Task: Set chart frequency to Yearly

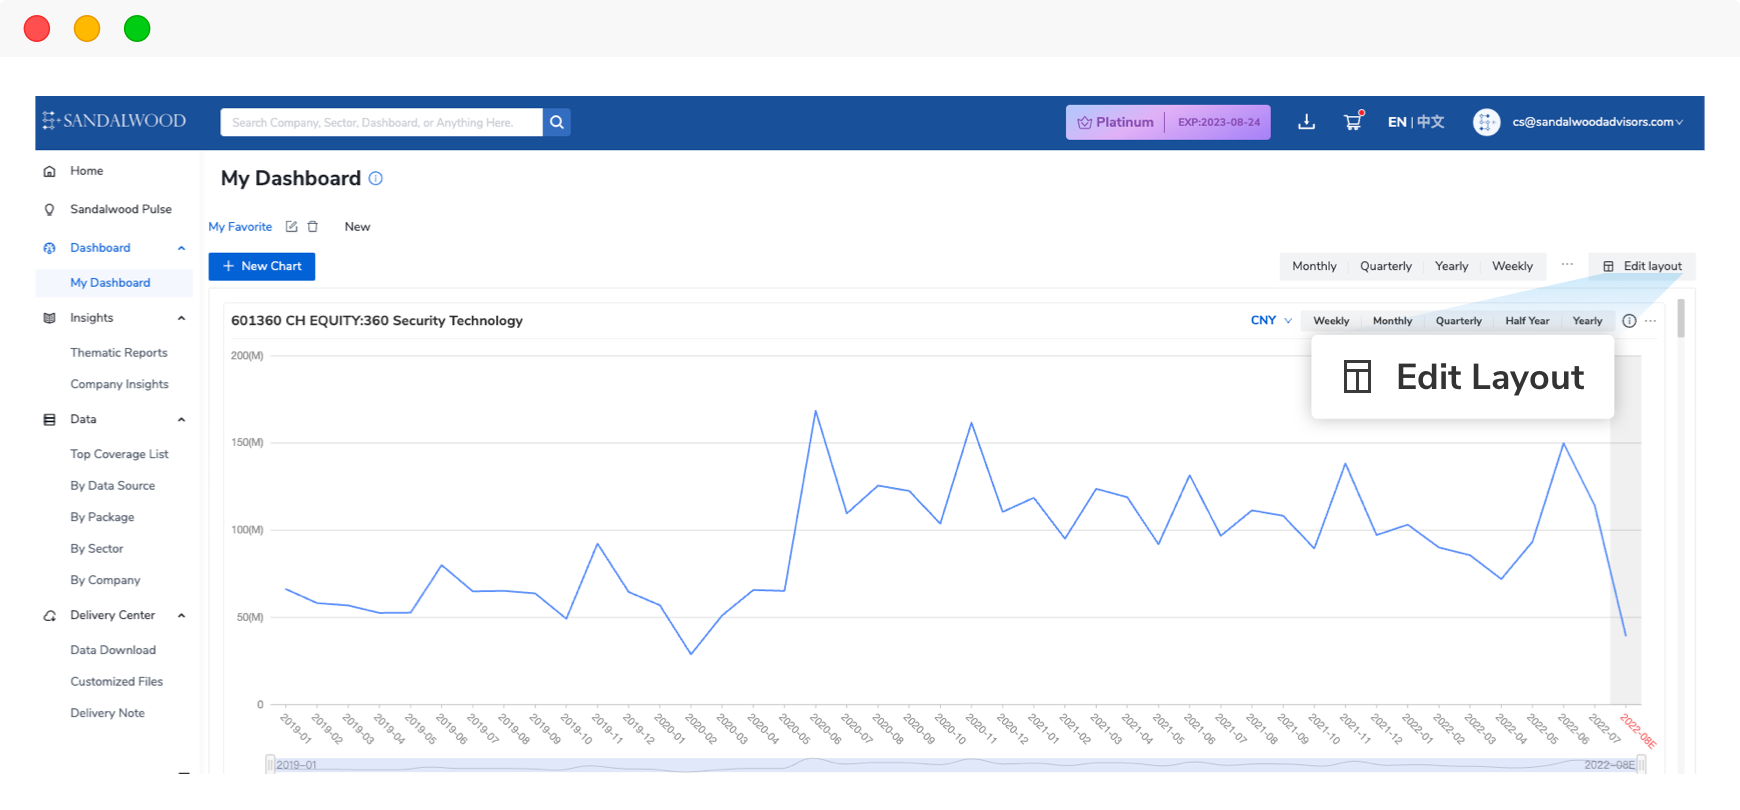Action: 1587,321
